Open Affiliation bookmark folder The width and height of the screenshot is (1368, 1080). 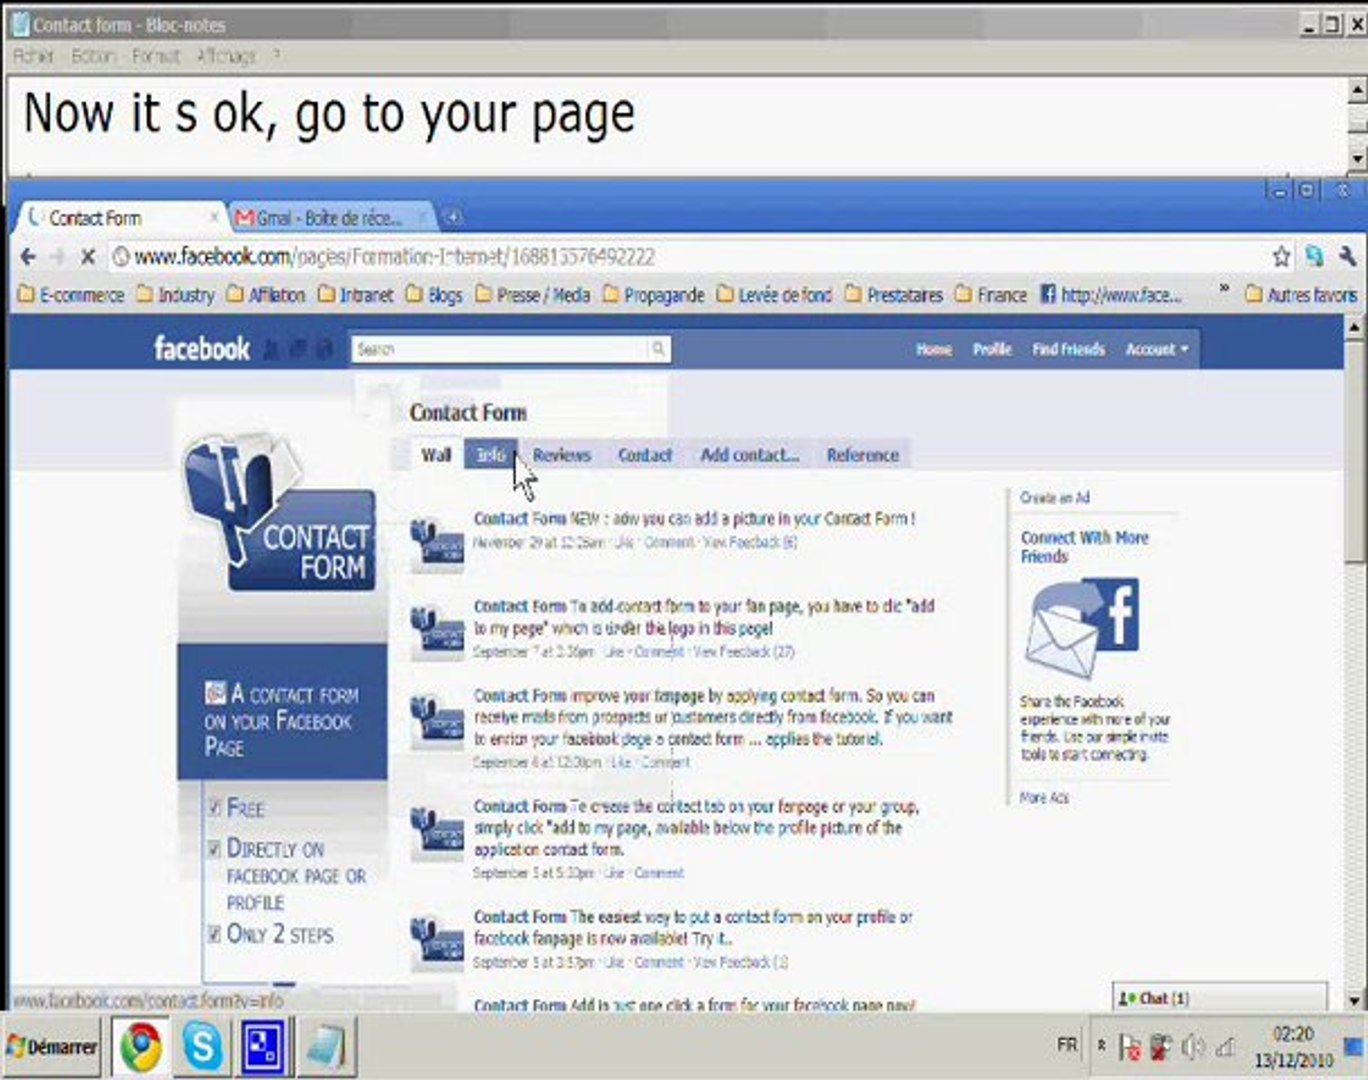(265, 294)
